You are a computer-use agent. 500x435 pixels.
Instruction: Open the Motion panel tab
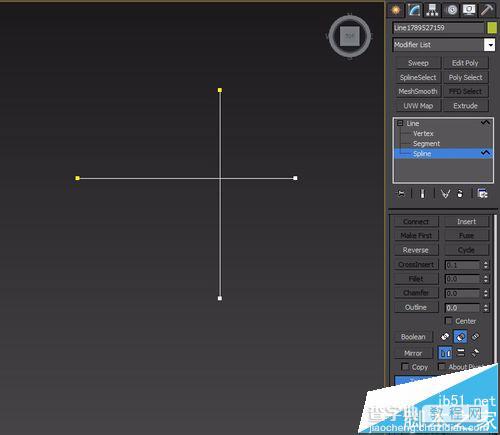452,10
